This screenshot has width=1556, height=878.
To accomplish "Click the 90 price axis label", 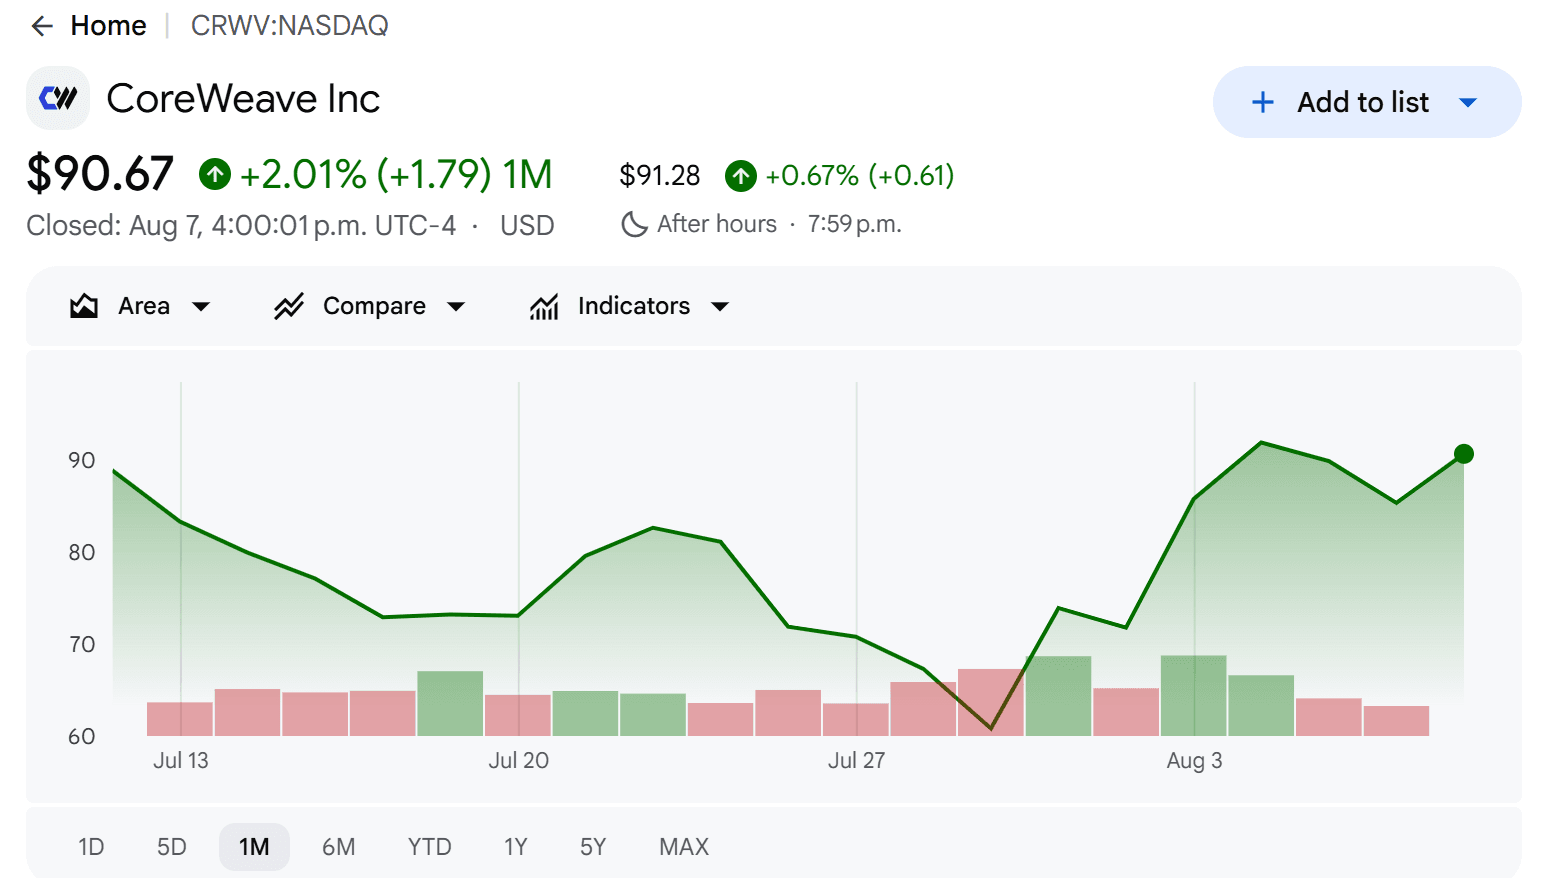I will [x=82, y=461].
